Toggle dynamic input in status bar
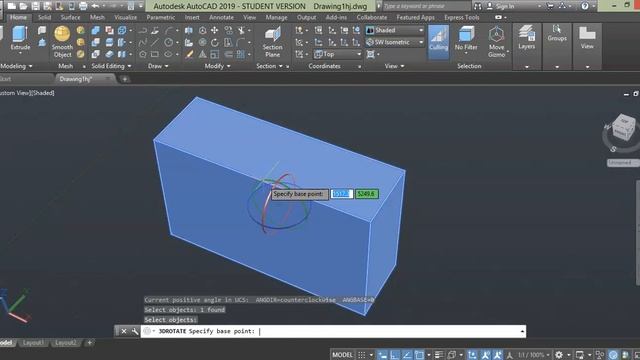Viewport: 640px width, 360px height. (x=382, y=355)
